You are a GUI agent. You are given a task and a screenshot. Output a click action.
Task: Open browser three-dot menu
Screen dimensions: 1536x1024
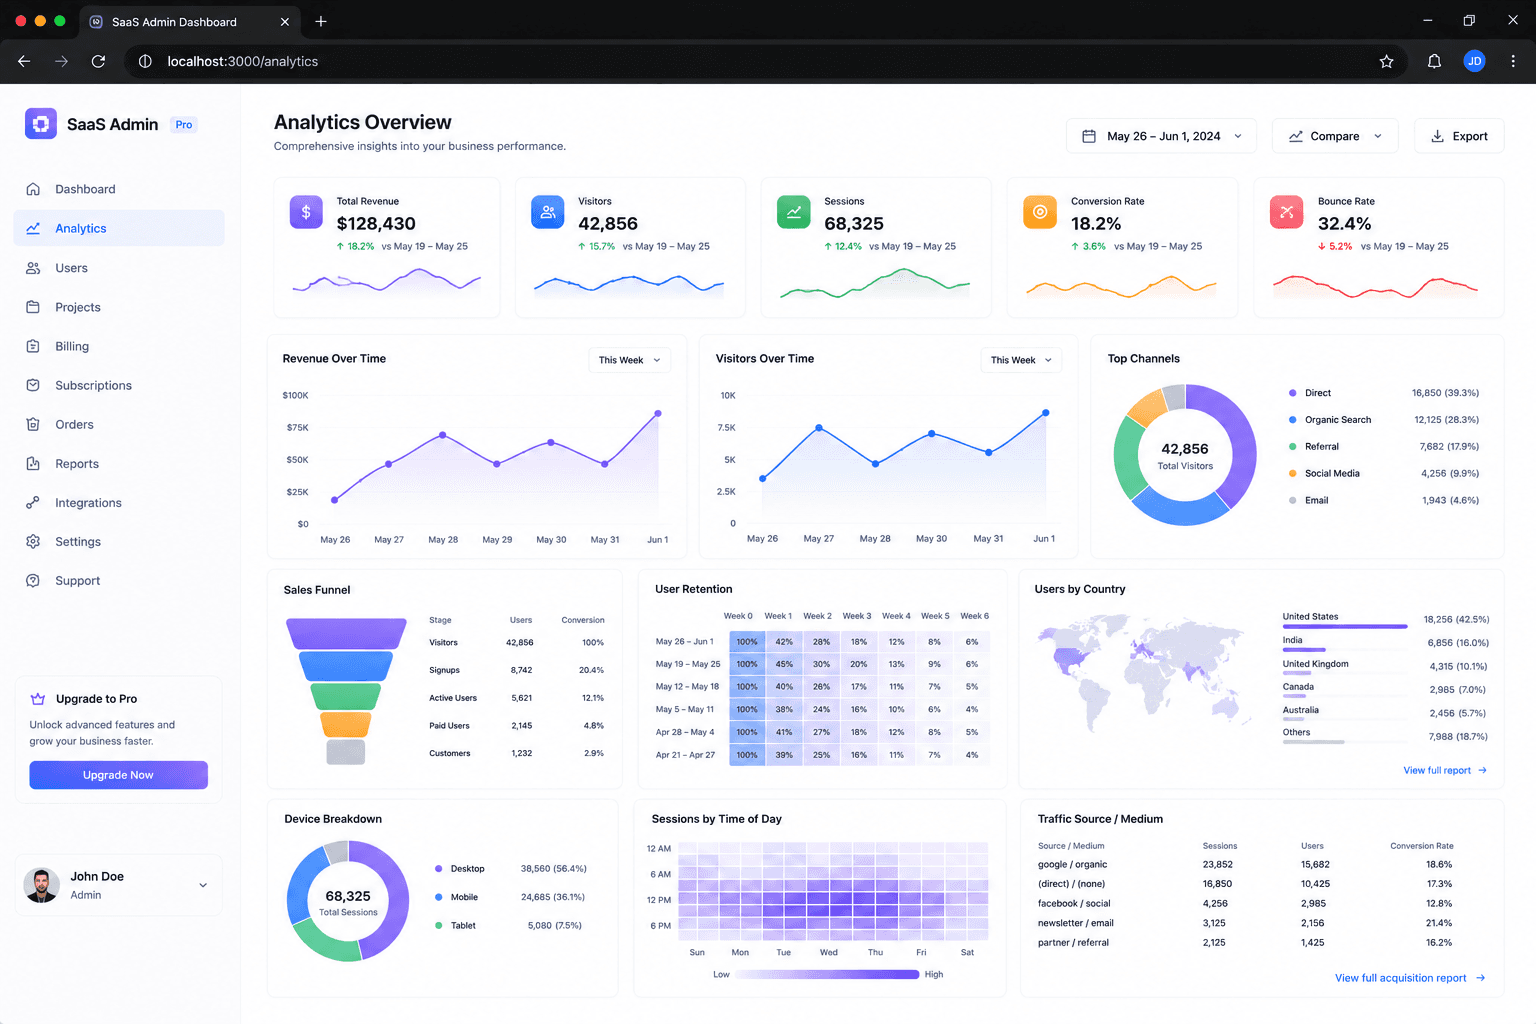click(1513, 61)
